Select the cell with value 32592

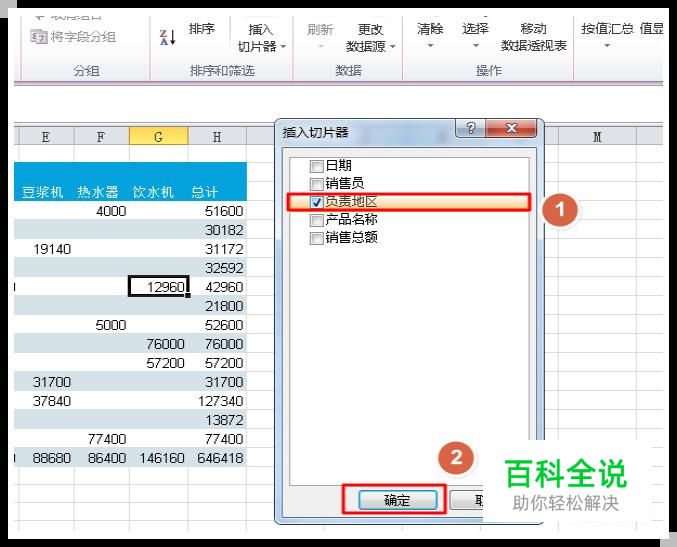pos(217,268)
